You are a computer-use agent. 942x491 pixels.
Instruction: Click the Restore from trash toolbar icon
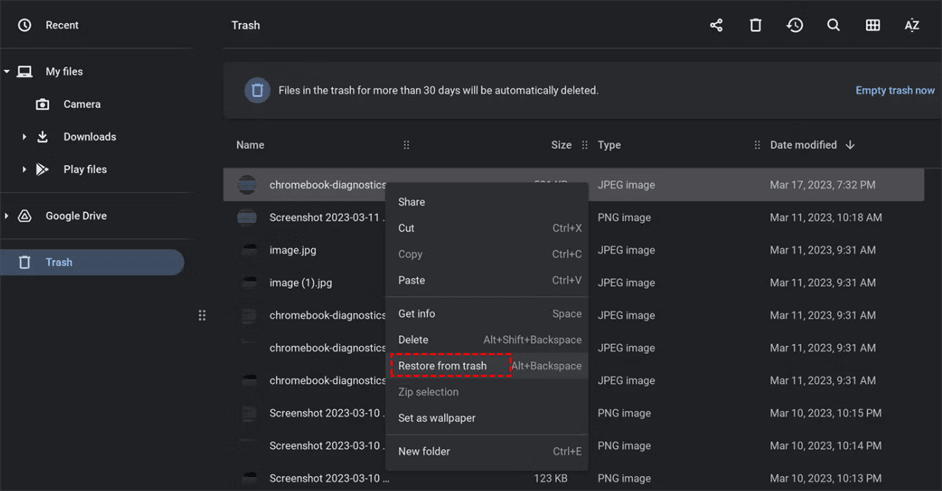point(795,25)
